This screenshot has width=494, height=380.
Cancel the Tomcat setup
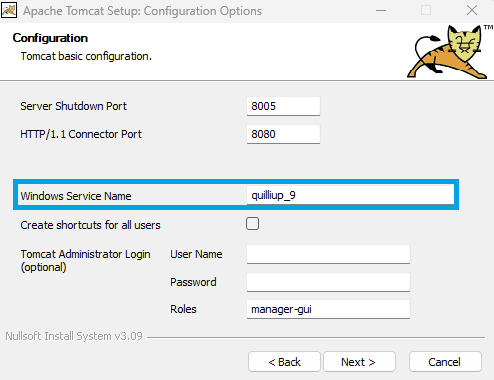445,362
